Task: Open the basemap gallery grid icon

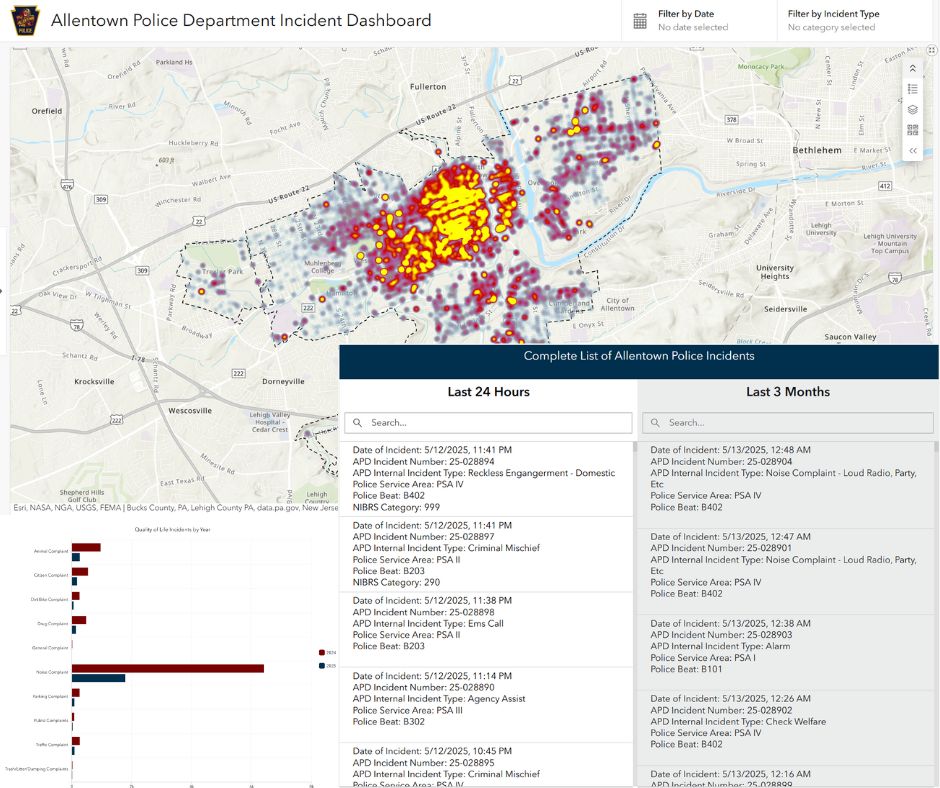Action: [912, 130]
